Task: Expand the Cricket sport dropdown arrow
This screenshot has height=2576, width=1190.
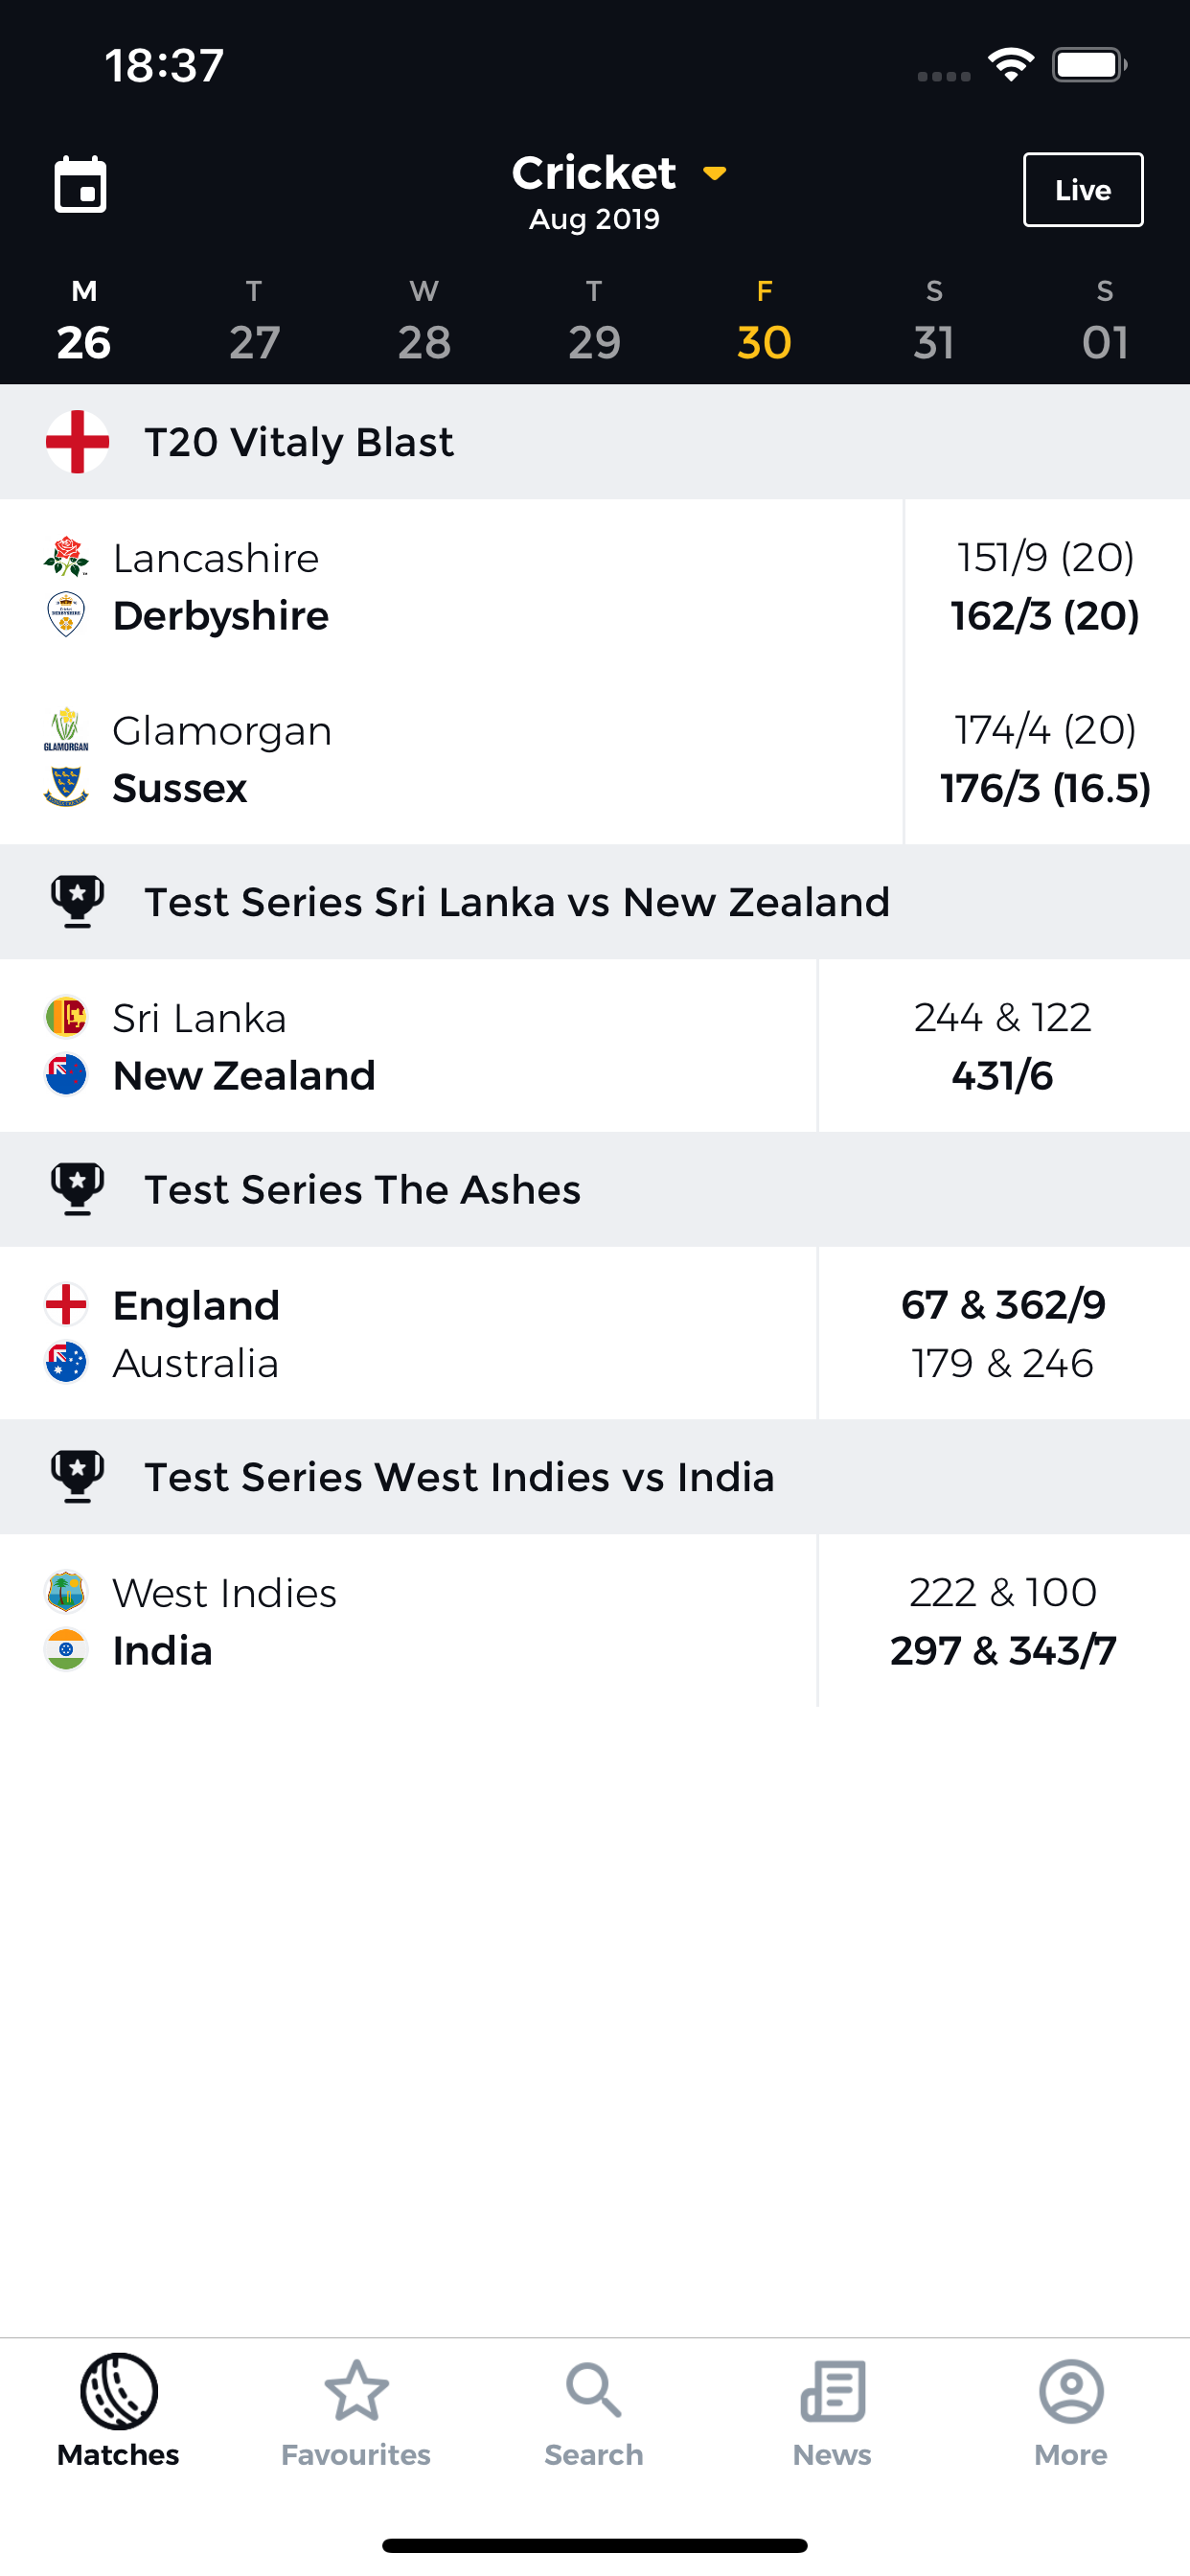Action: tap(715, 174)
